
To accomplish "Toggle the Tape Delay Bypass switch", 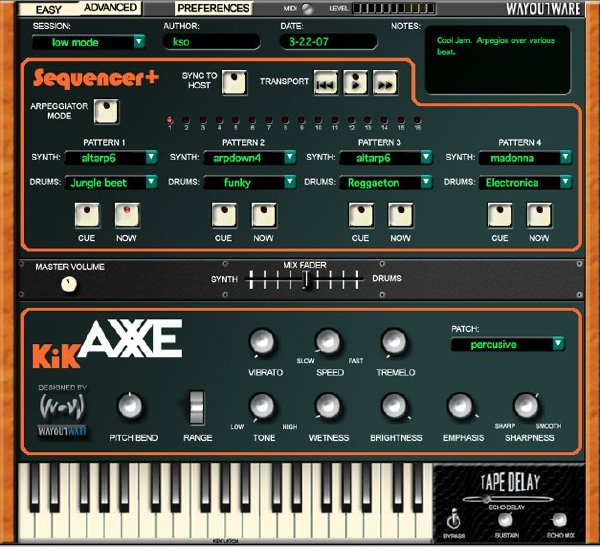I will click(x=454, y=519).
